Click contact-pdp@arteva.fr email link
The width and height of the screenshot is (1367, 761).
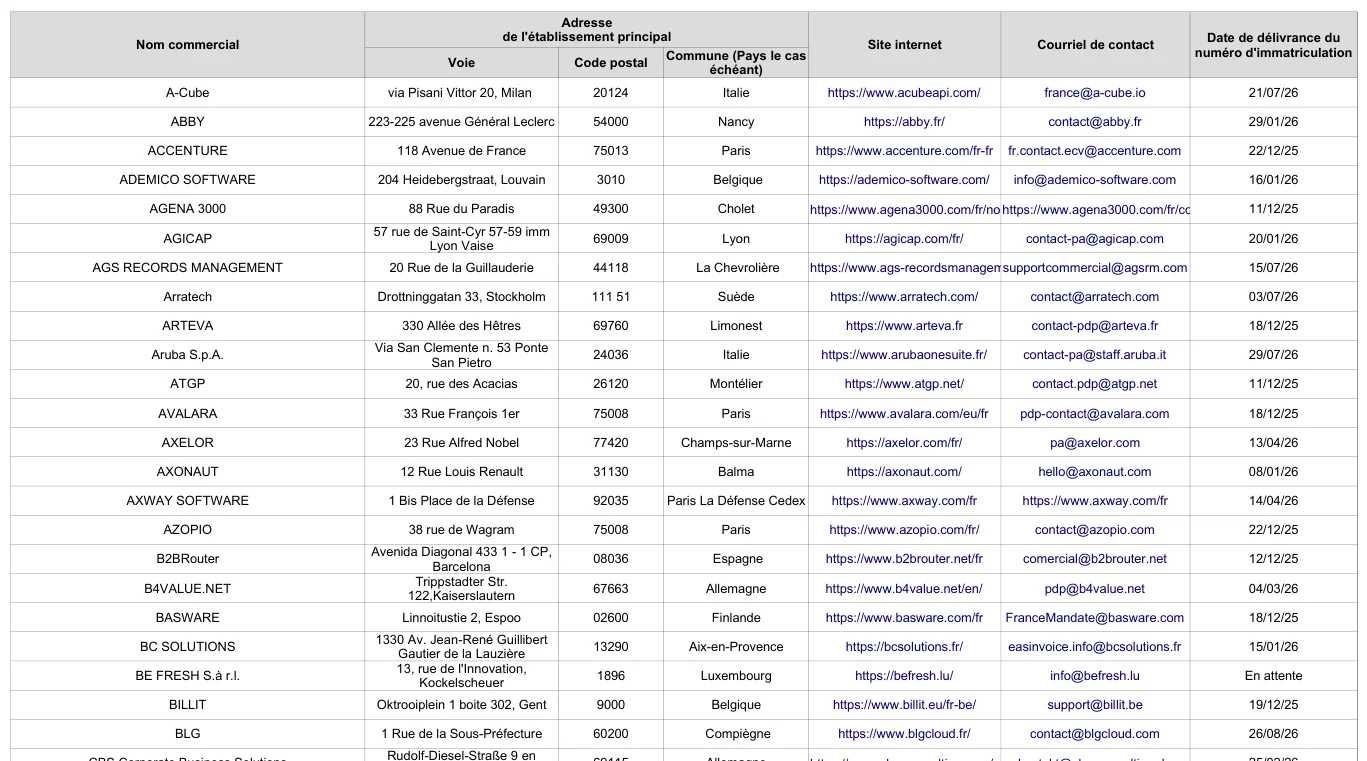point(1095,326)
